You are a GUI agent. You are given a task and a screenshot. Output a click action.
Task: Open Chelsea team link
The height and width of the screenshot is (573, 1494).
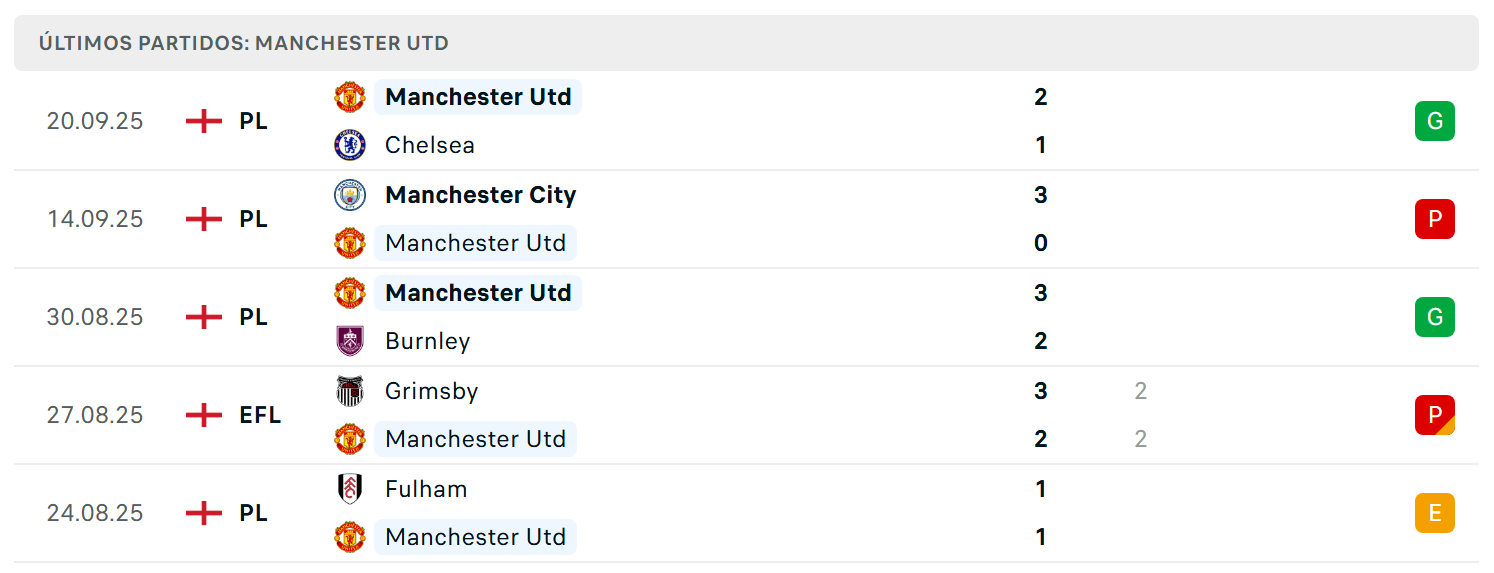430,145
